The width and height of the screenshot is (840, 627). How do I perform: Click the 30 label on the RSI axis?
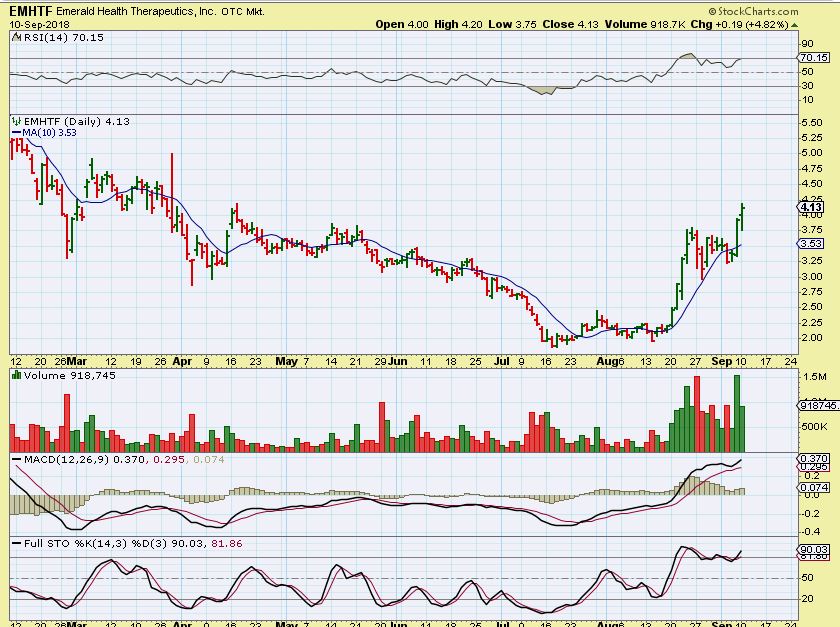coord(807,85)
